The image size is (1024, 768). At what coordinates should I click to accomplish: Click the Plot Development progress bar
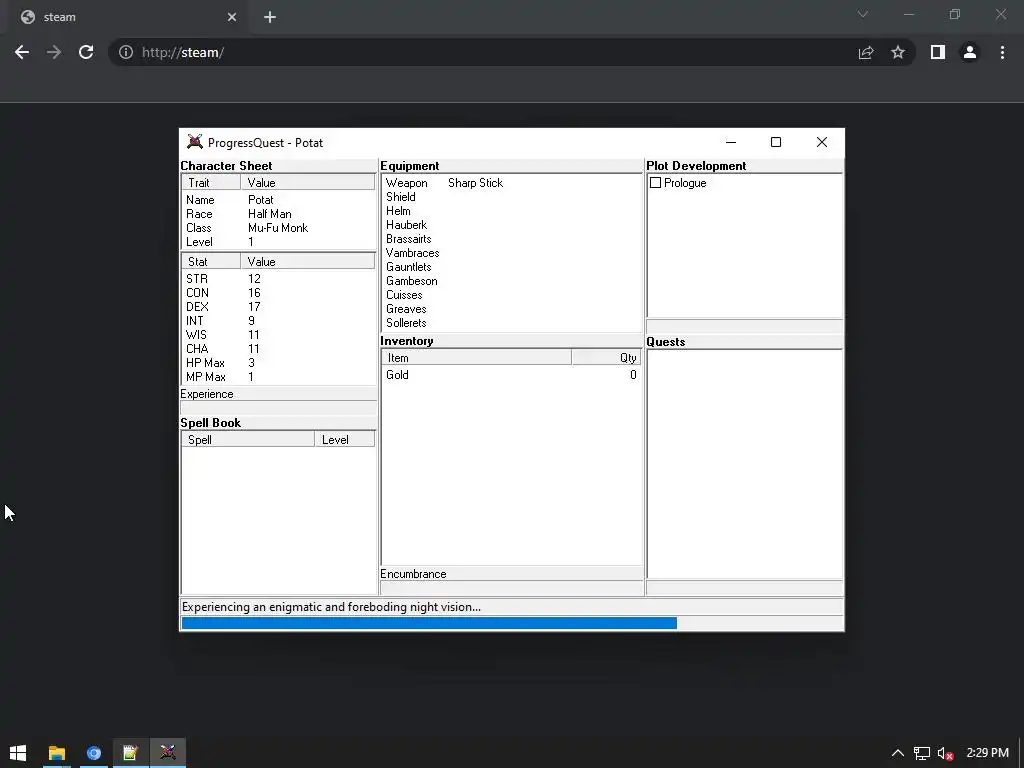744,326
